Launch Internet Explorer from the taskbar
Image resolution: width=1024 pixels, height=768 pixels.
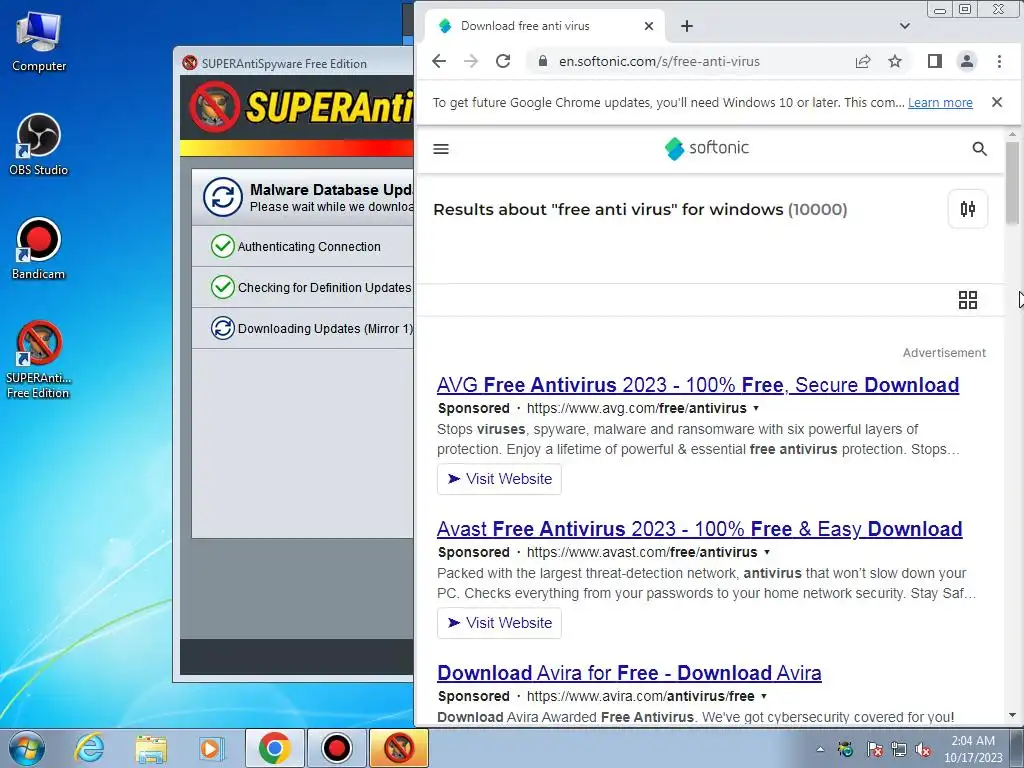click(88, 748)
